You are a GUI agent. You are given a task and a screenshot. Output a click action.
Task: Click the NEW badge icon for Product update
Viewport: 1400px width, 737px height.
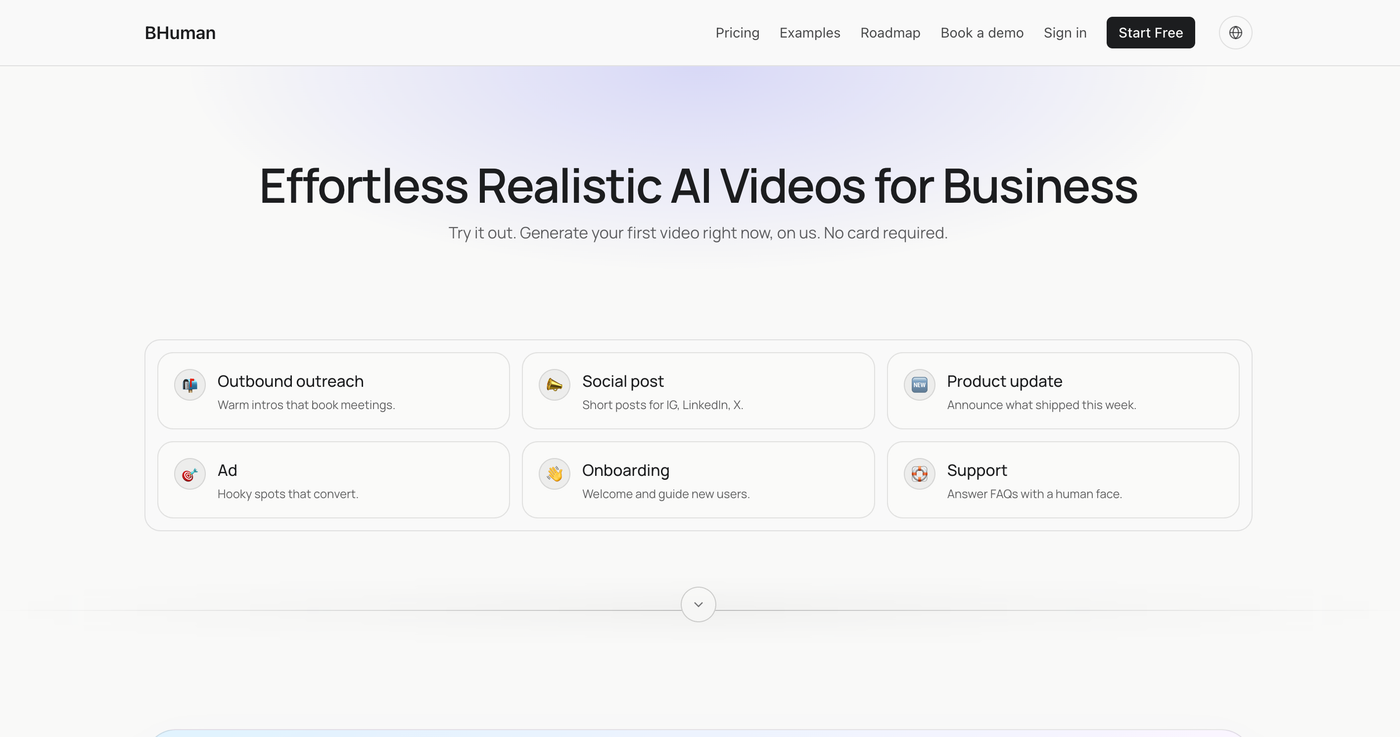pos(919,385)
